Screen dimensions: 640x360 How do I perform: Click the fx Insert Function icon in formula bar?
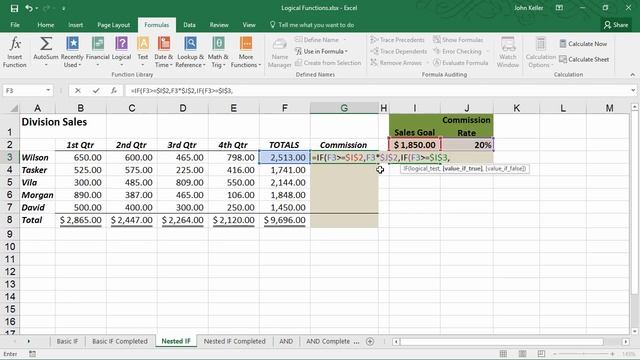114,91
